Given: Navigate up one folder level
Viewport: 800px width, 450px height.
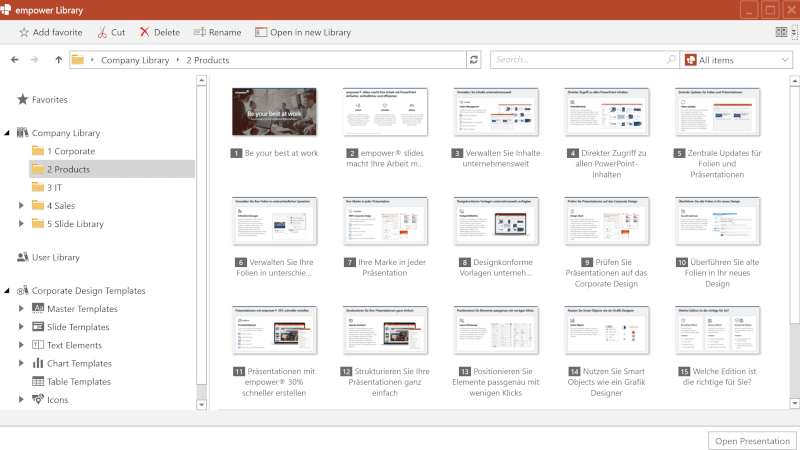Looking at the screenshot, I should pyautogui.click(x=56, y=60).
